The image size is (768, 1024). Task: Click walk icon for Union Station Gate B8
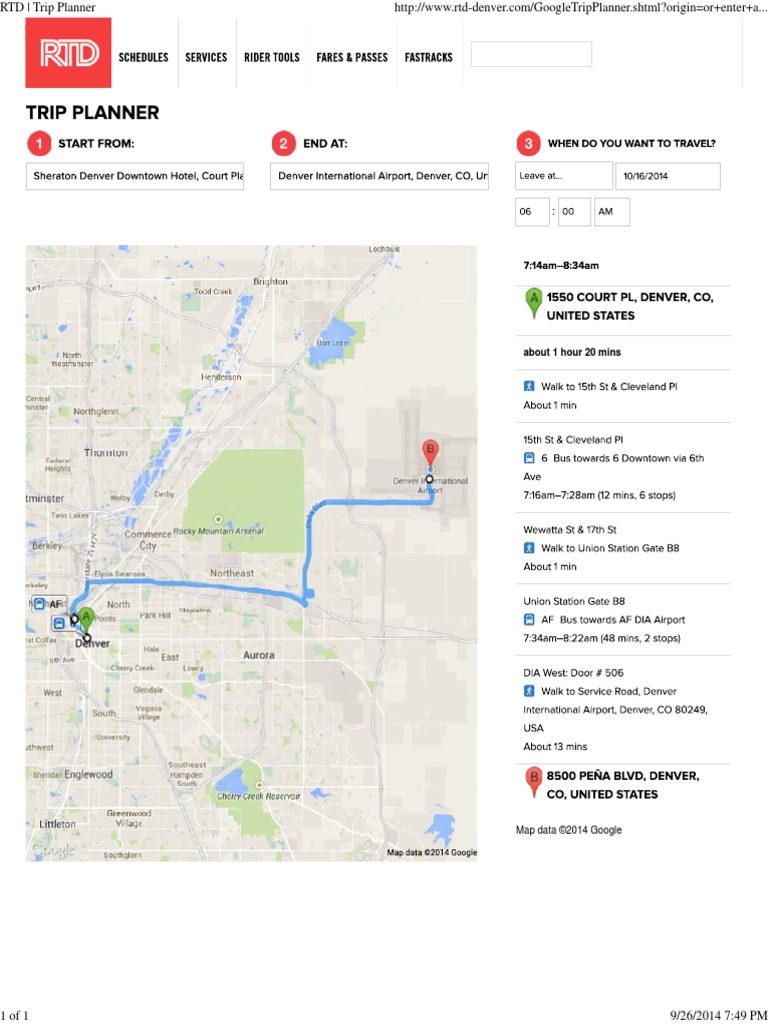[529, 549]
